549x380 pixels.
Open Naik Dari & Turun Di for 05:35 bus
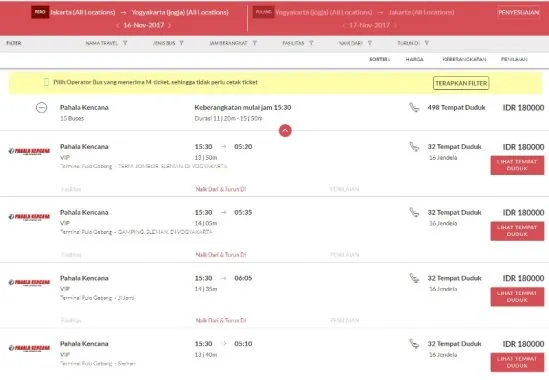pyautogui.click(x=221, y=255)
